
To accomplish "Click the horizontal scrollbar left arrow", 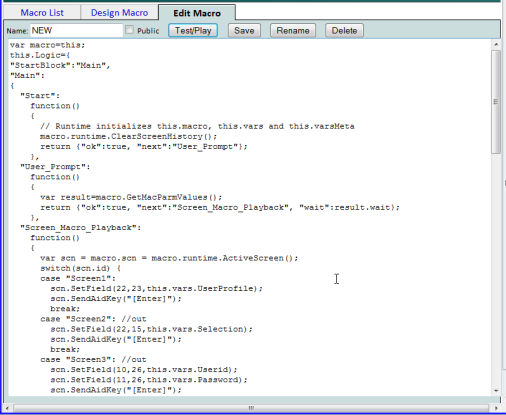I will 7,408.
